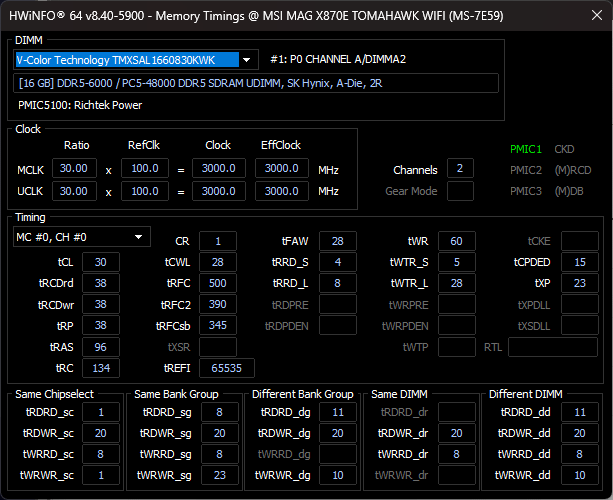Select the CR command rate field
This screenshot has height=500, width=613.
coord(218,241)
